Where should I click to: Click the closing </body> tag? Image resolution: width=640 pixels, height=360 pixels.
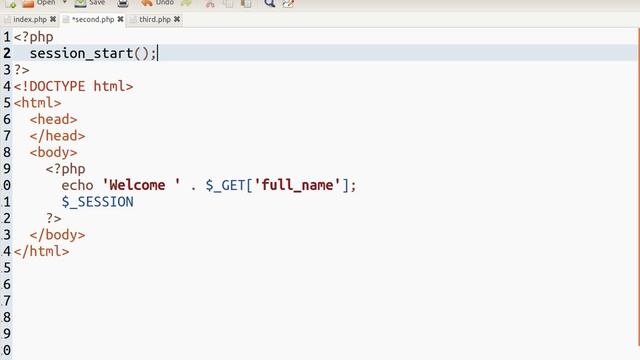click(58, 235)
